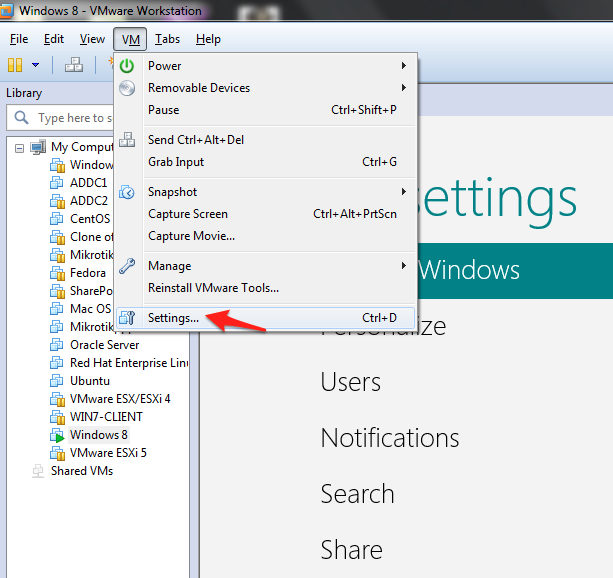613x578 pixels.
Task: Select Windows 8 in the library tree
Action: click(x=99, y=435)
